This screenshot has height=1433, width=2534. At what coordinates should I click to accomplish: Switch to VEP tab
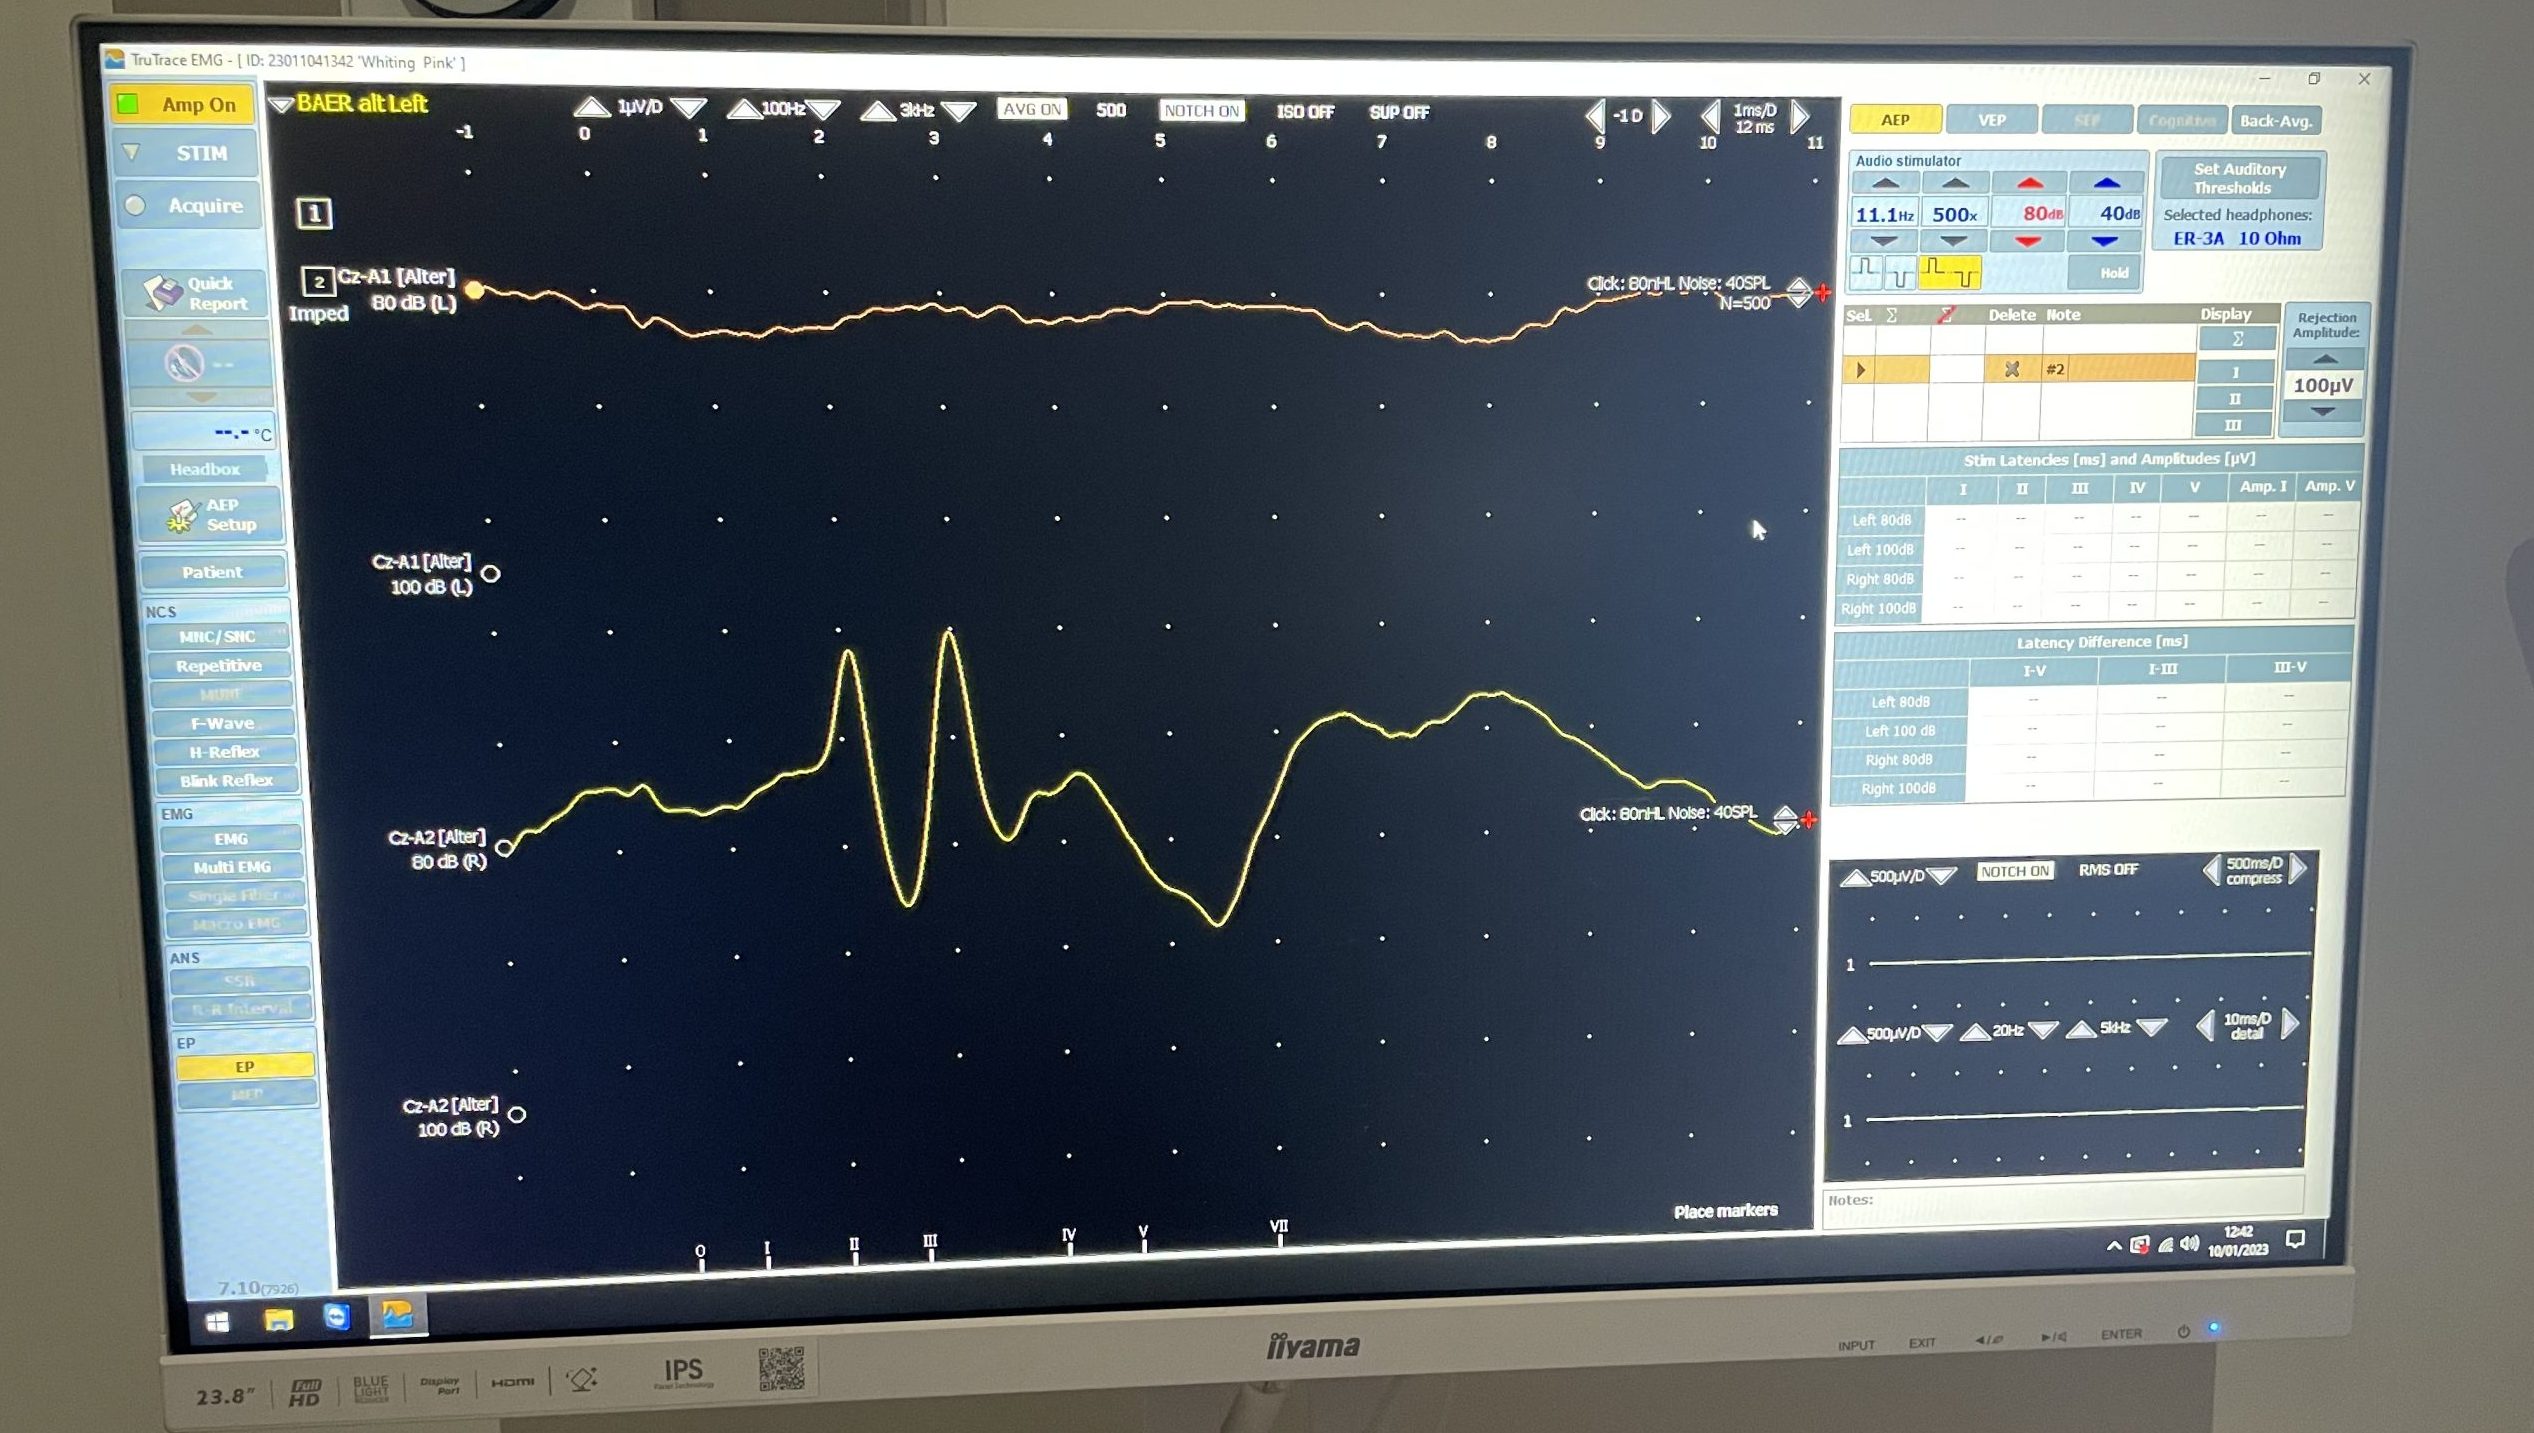[1991, 120]
